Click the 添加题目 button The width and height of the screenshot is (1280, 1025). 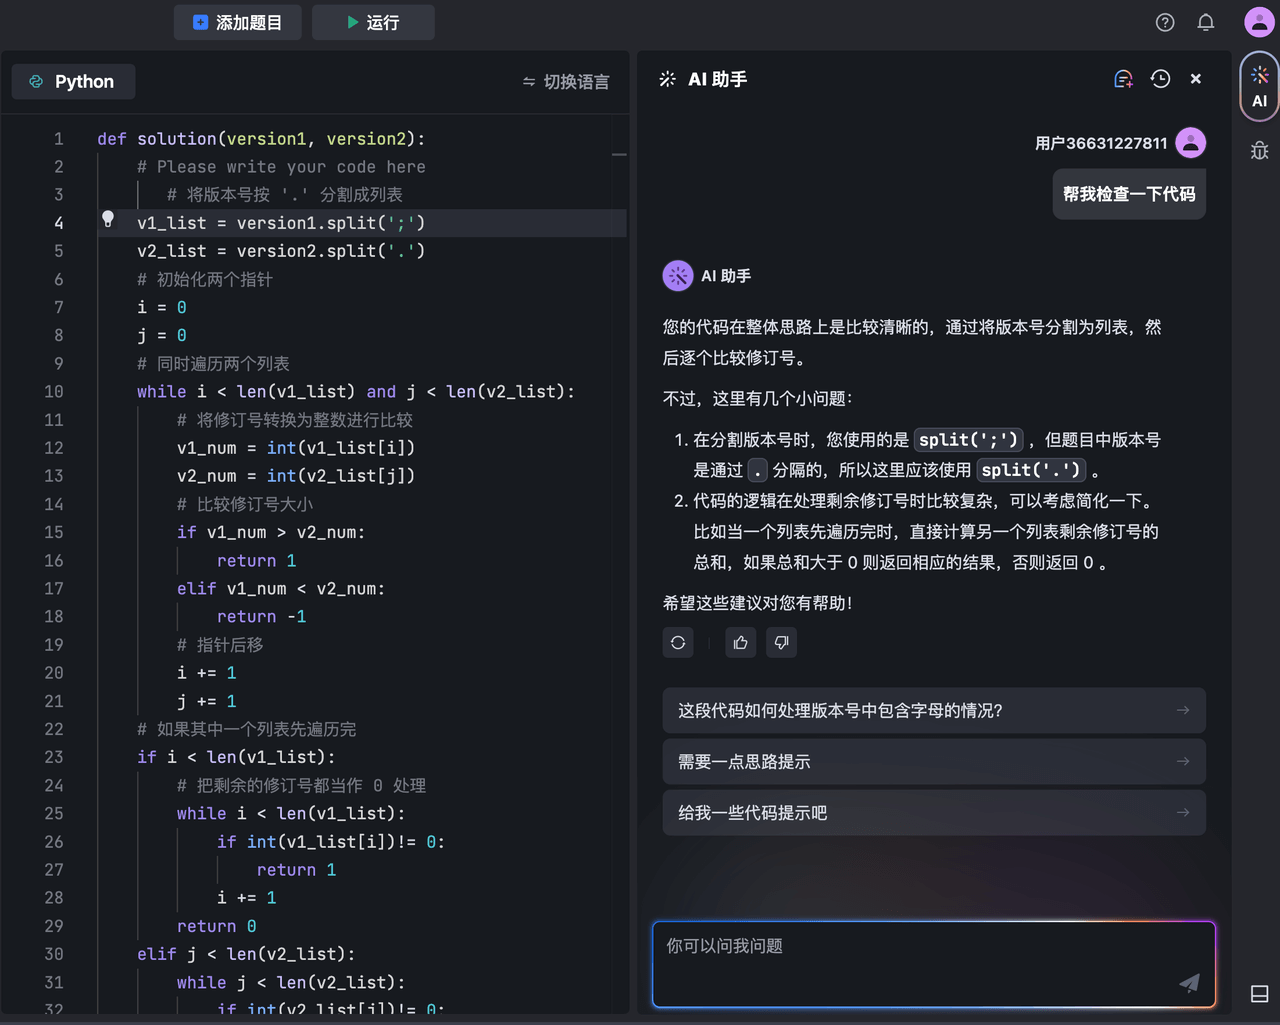tap(238, 22)
